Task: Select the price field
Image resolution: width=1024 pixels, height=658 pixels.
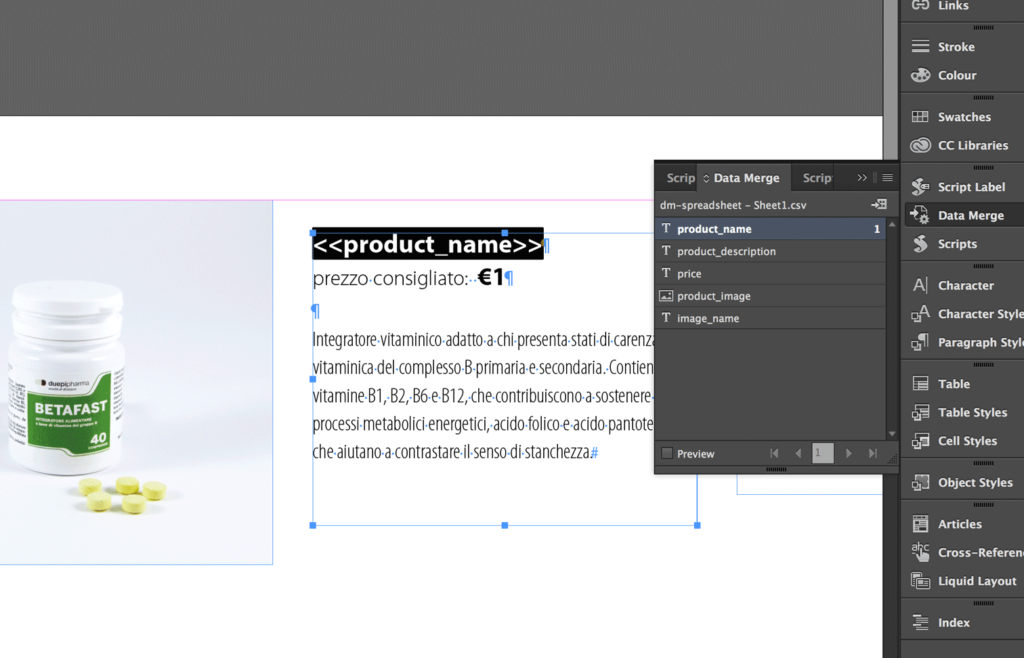Action: [x=771, y=274]
